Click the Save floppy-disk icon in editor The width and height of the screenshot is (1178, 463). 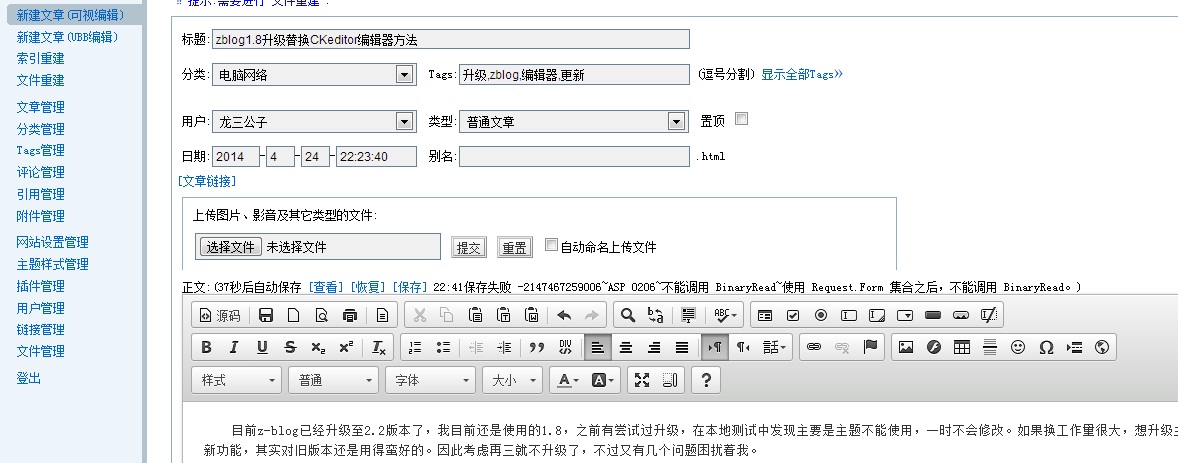pyautogui.click(x=265, y=316)
